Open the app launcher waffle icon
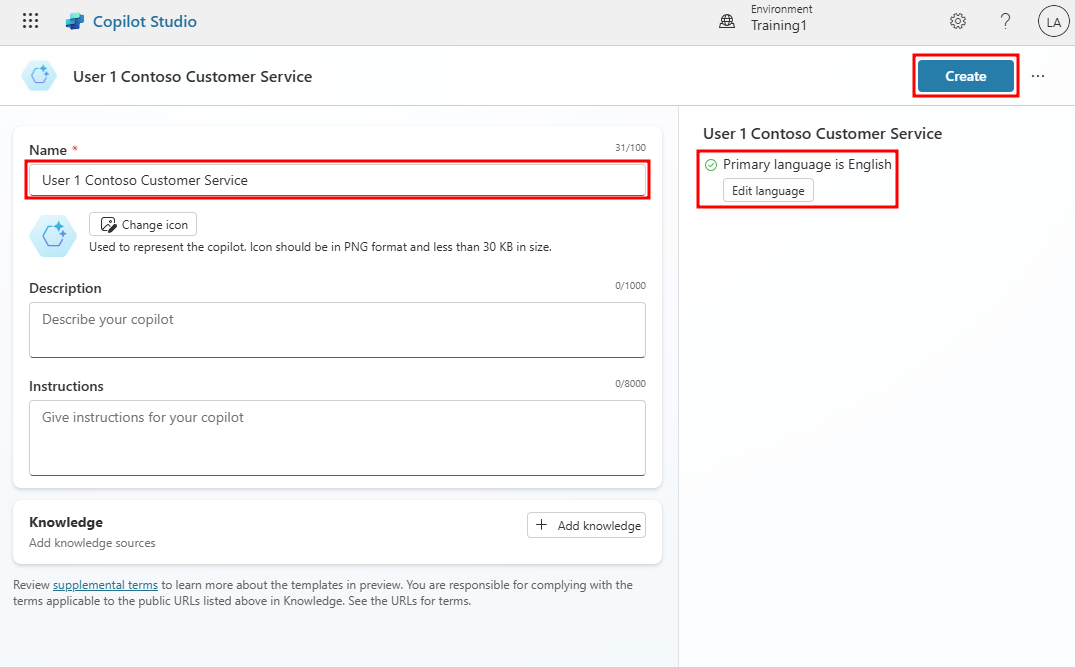The height and width of the screenshot is (667, 1075). coord(30,21)
